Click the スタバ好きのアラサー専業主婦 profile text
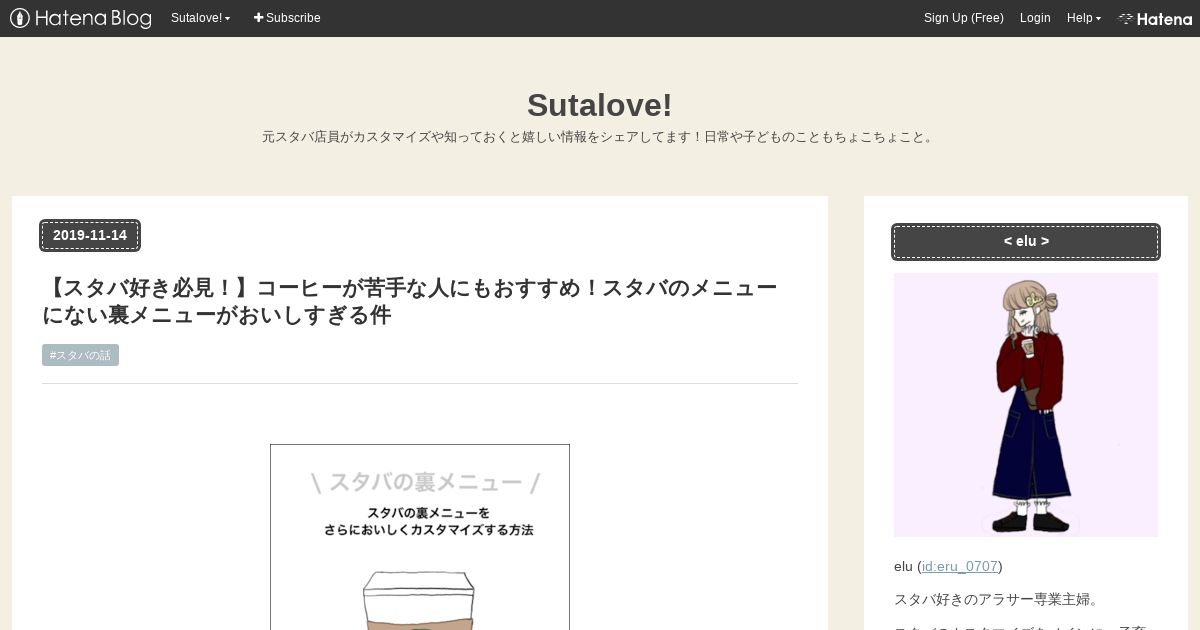This screenshot has width=1200, height=630. coord(997,600)
